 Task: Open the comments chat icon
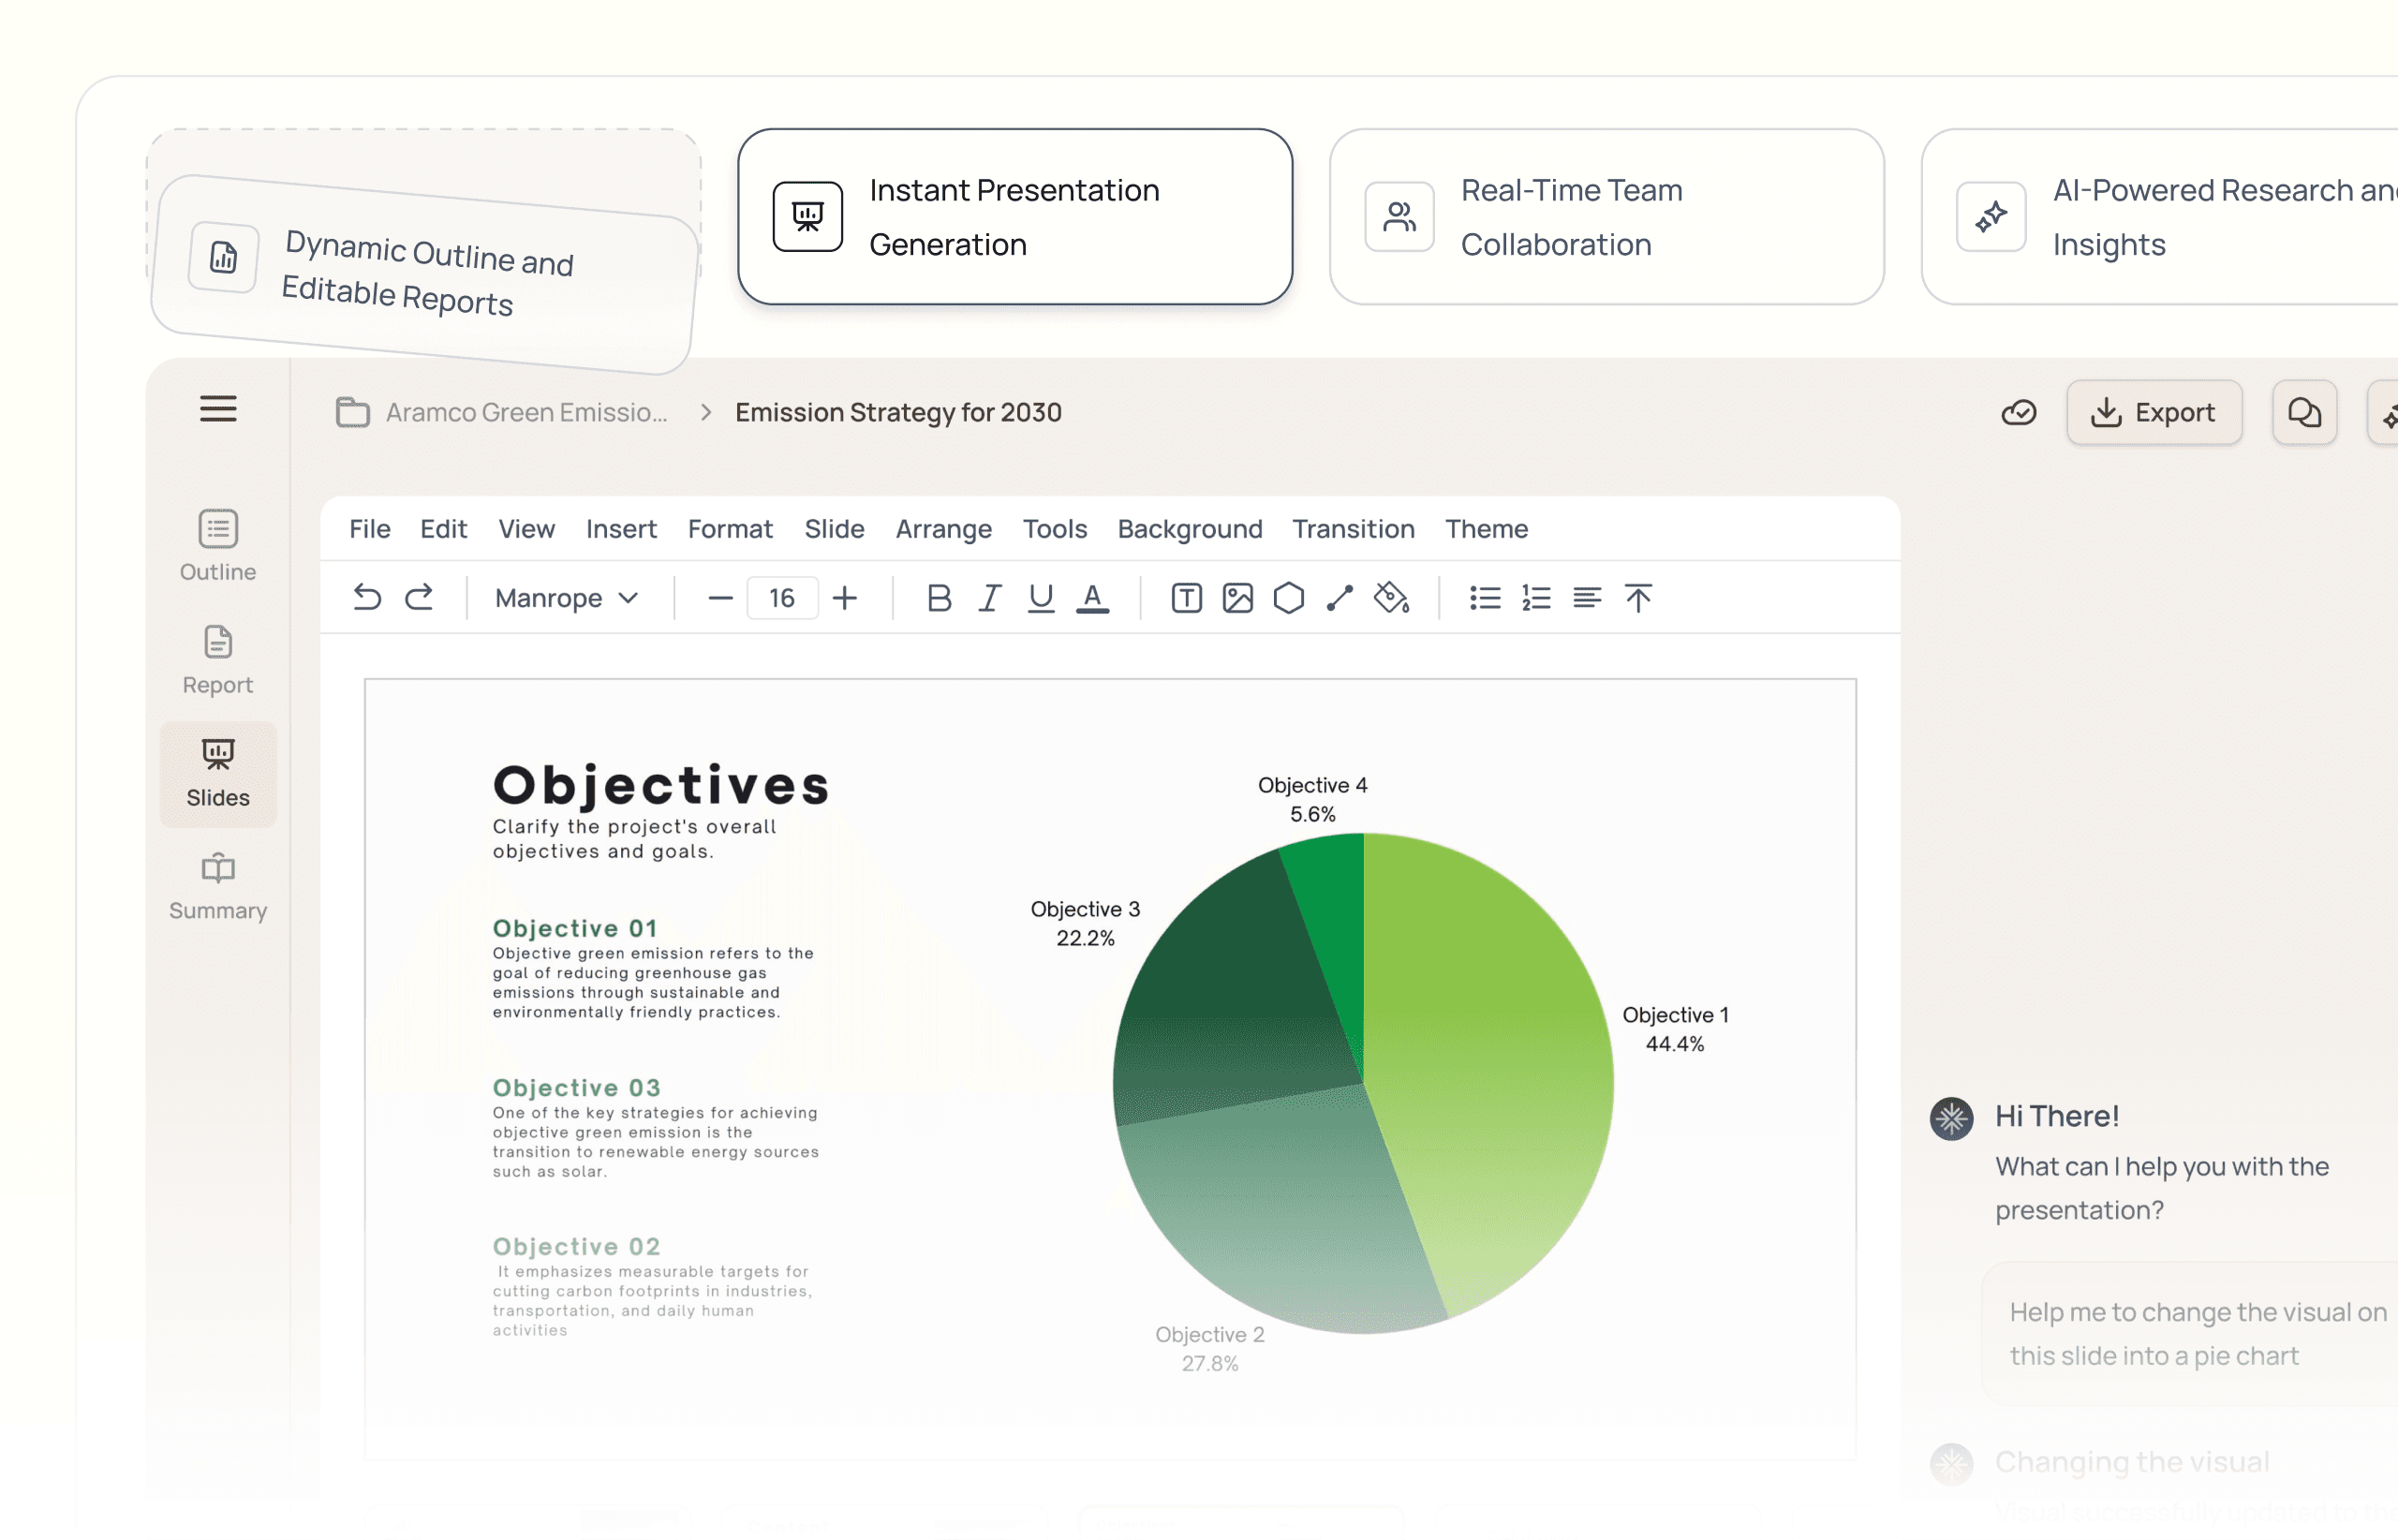click(x=2304, y=412)
